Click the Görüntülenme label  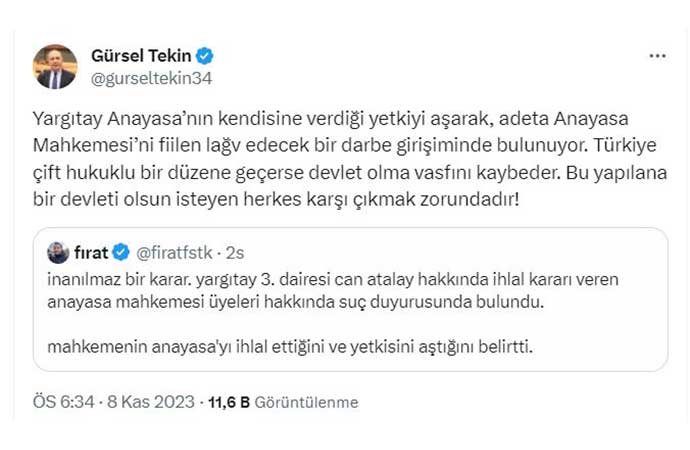(306, 402)
